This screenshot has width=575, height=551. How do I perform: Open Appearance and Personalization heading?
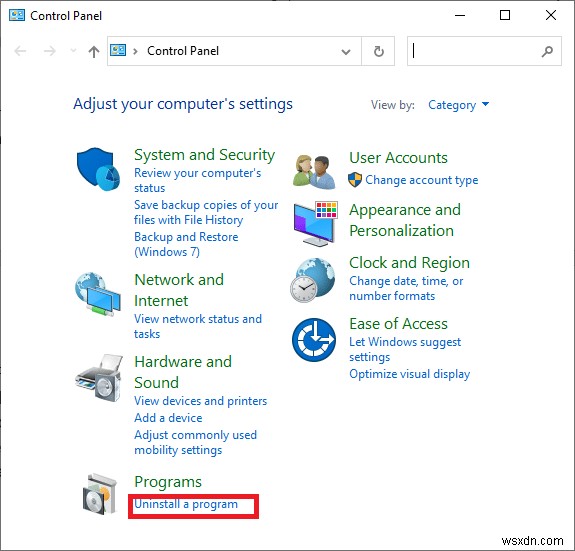[405, 220]
